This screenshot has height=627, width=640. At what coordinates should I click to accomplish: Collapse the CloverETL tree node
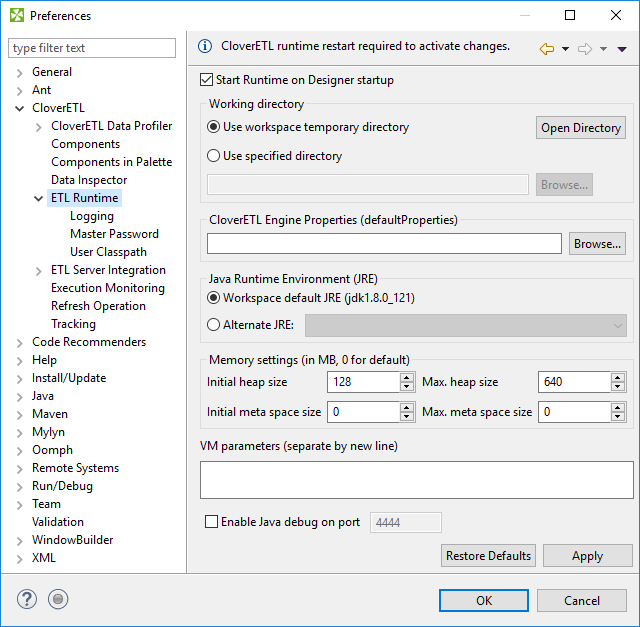[19, 108]
